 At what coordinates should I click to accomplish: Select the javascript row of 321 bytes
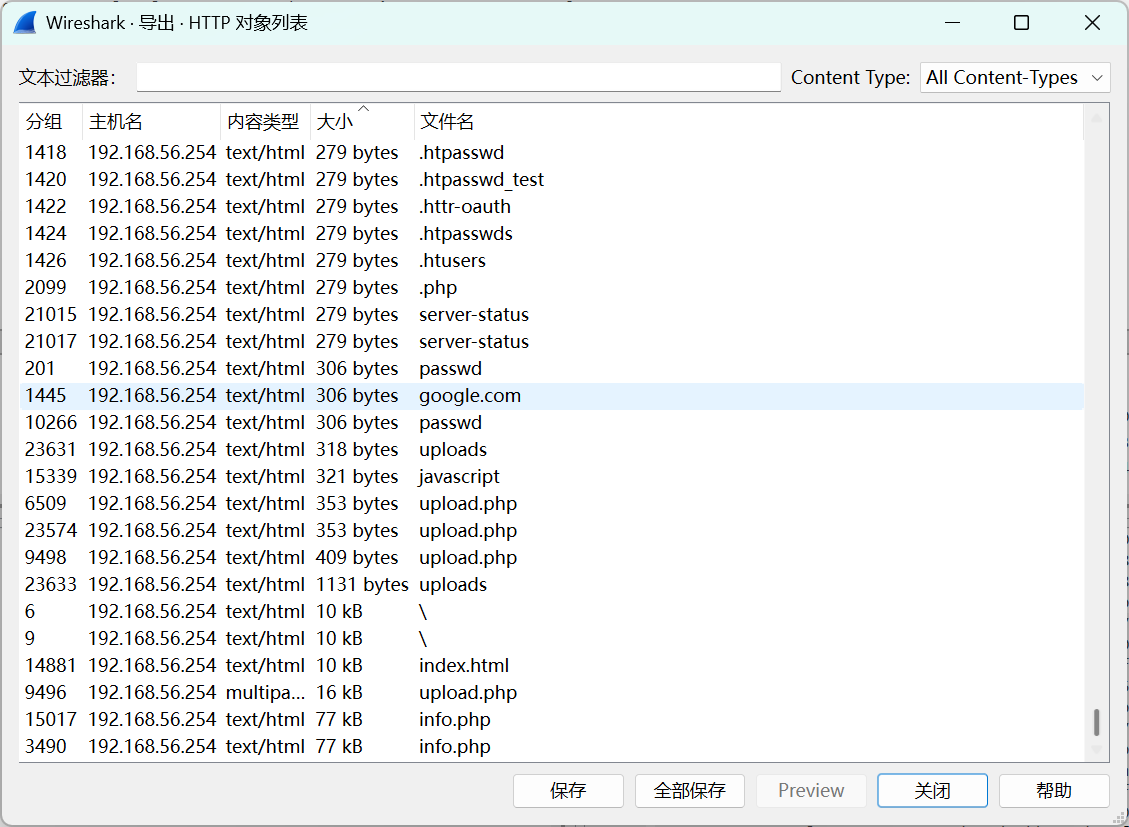tap(459, 477)
